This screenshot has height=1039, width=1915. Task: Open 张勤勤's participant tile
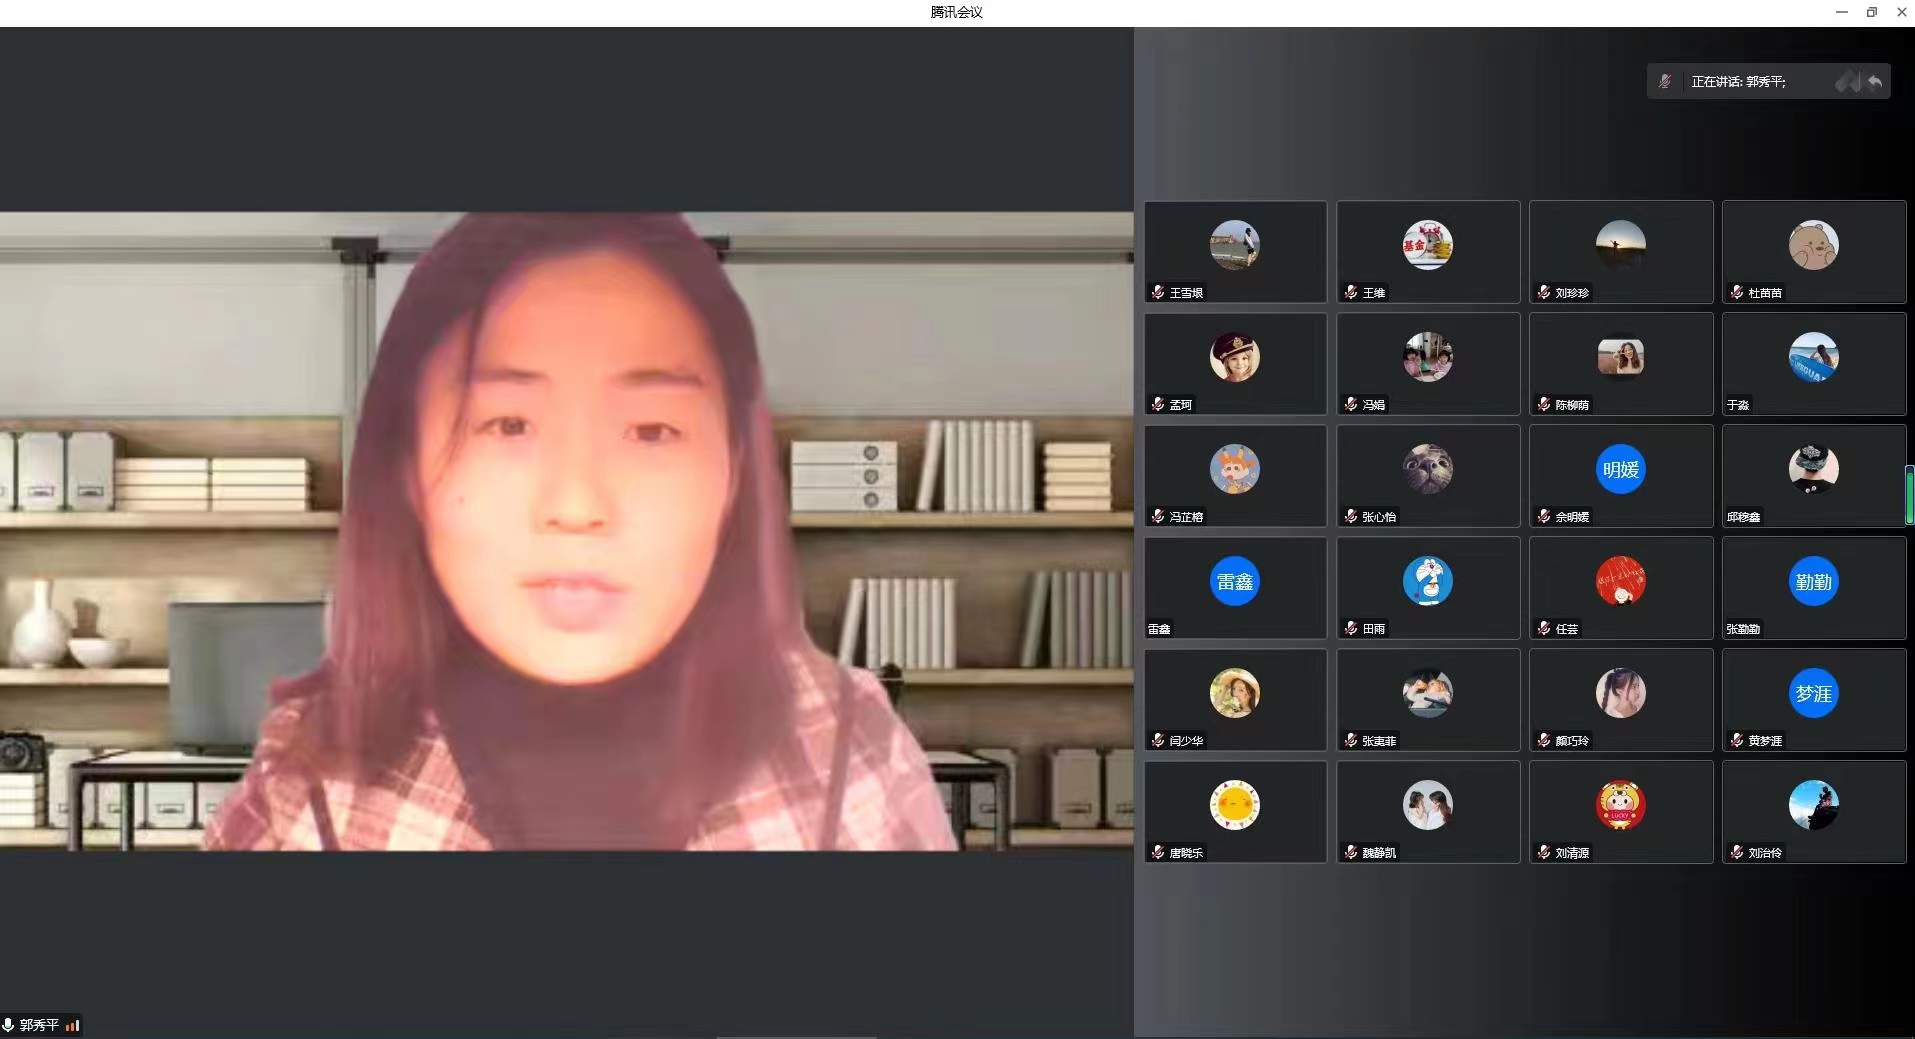click(x=1813, y=588)
